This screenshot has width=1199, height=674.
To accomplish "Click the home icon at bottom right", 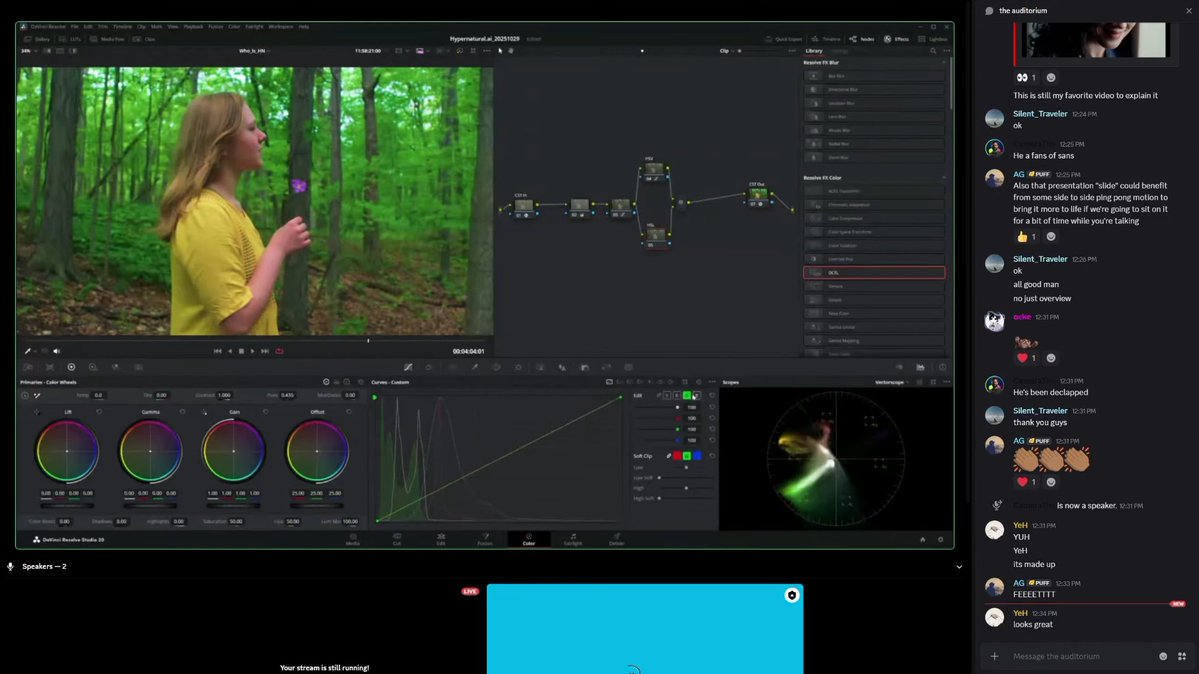I will tap(922, 539).
